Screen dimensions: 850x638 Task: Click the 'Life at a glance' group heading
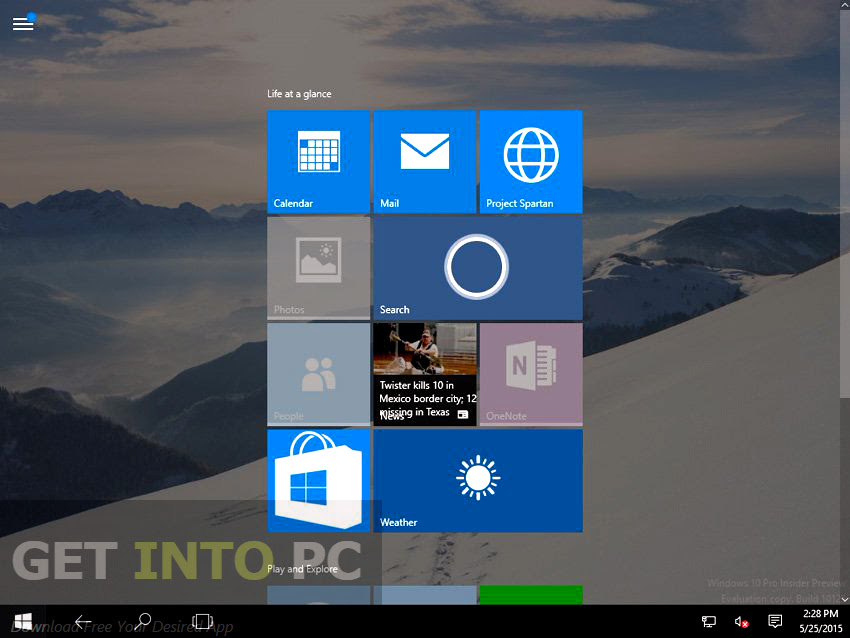click(299, 94)
